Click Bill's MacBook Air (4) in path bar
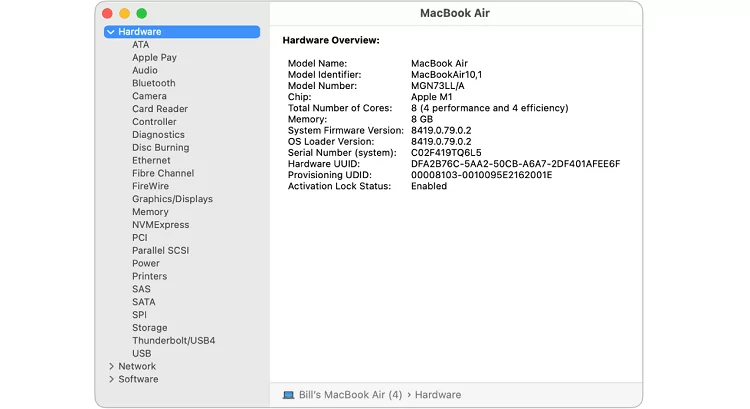The width and height of the screenshot is (750, 409). tap(350, 395)
